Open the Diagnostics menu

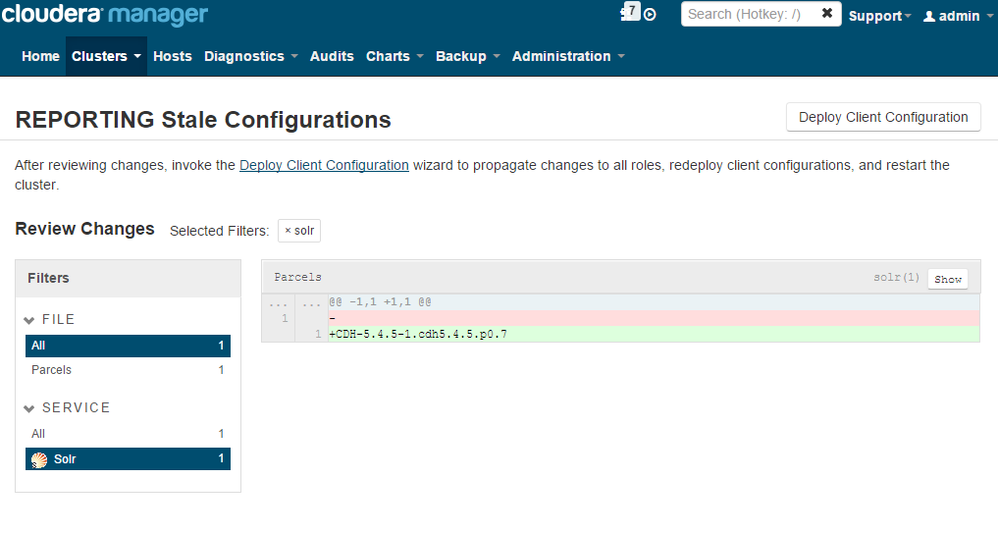250,56
